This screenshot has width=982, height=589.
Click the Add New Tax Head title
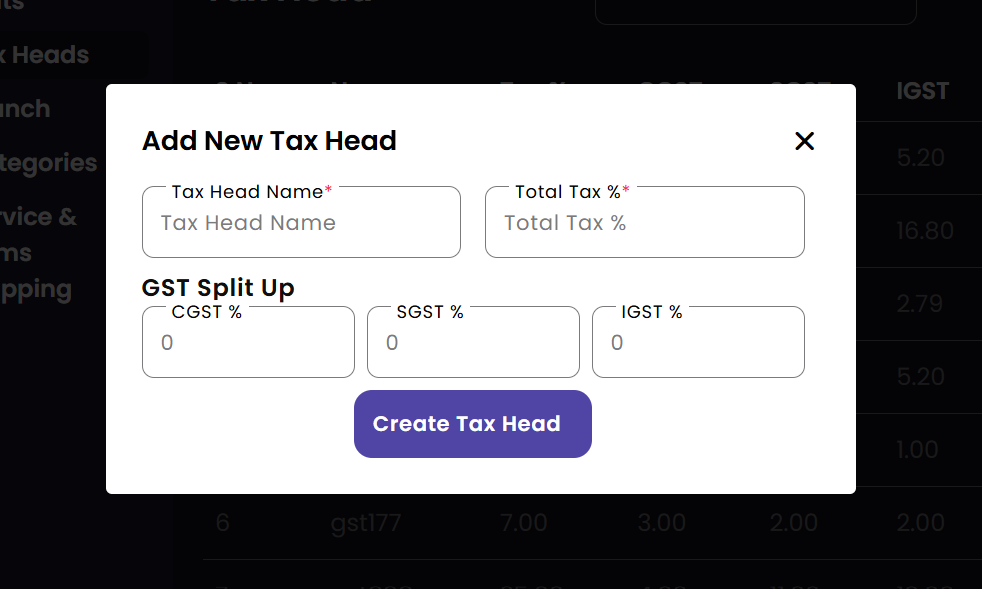click(x=269, y=141)
